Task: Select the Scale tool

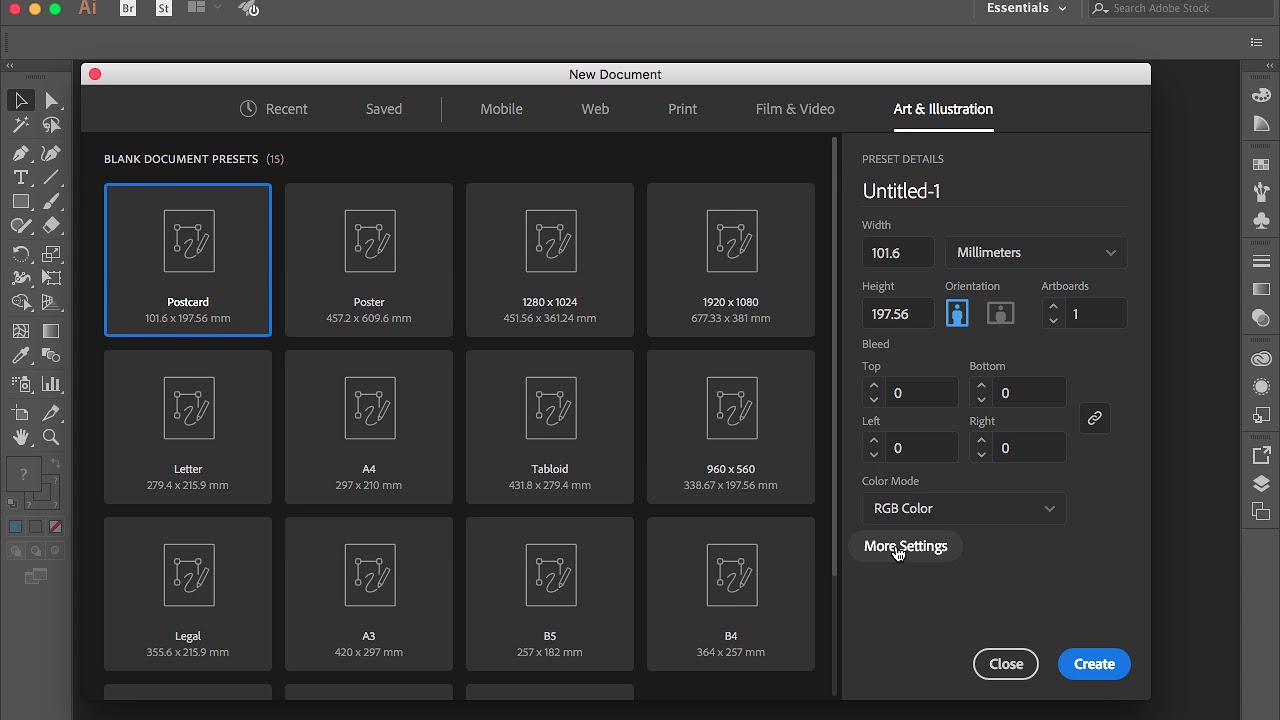Action: [x=52, y=254]
